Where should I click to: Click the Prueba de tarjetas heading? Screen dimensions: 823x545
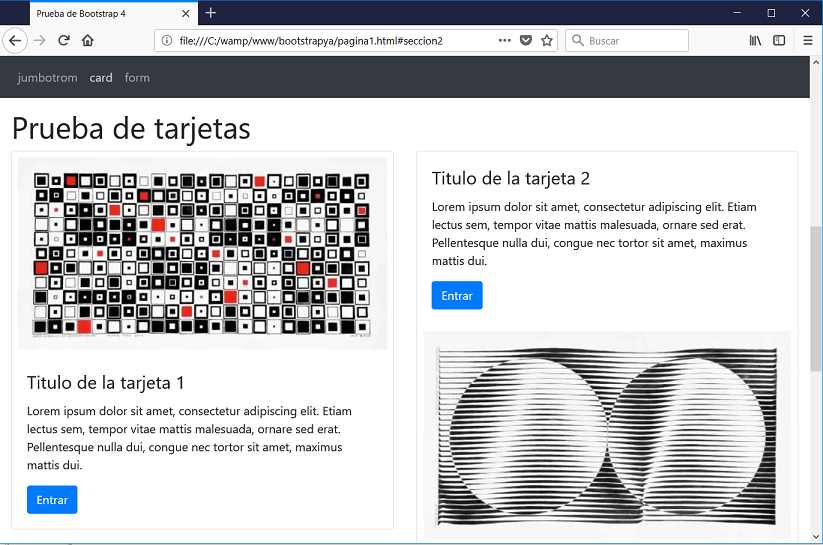[x=131, y=128]
